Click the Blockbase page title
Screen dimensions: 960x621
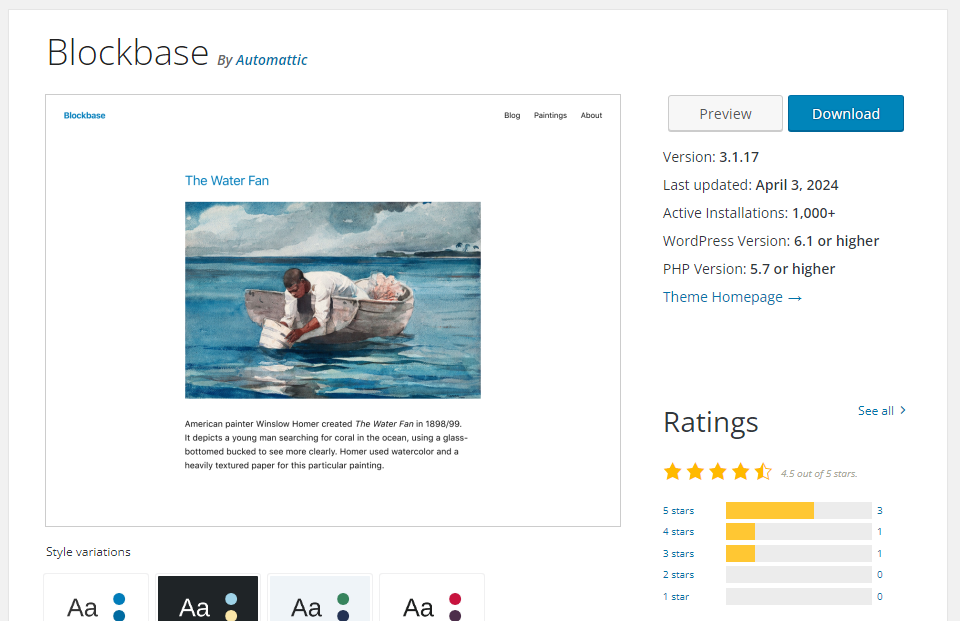(128, 53)
